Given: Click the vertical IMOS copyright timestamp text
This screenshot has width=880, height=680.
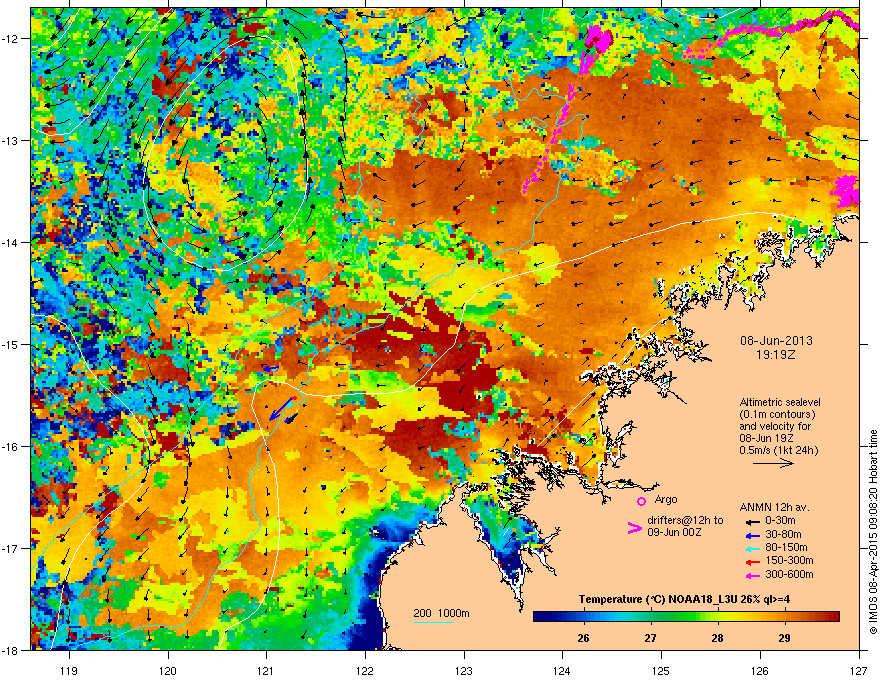Looking at the screenshot, I should point(873,532).
